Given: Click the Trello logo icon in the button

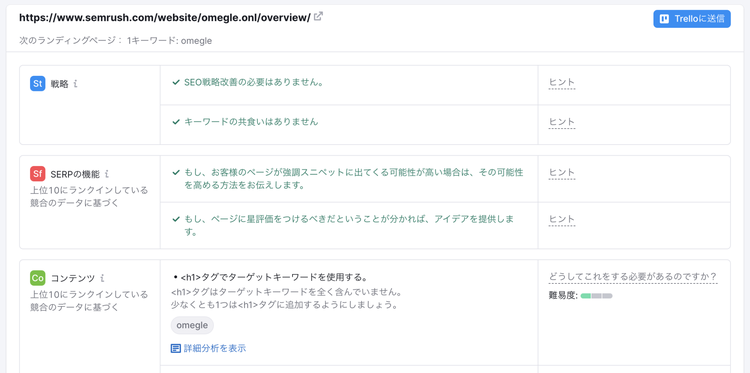Looking at the screenshot, I should [x=664, y=19].
